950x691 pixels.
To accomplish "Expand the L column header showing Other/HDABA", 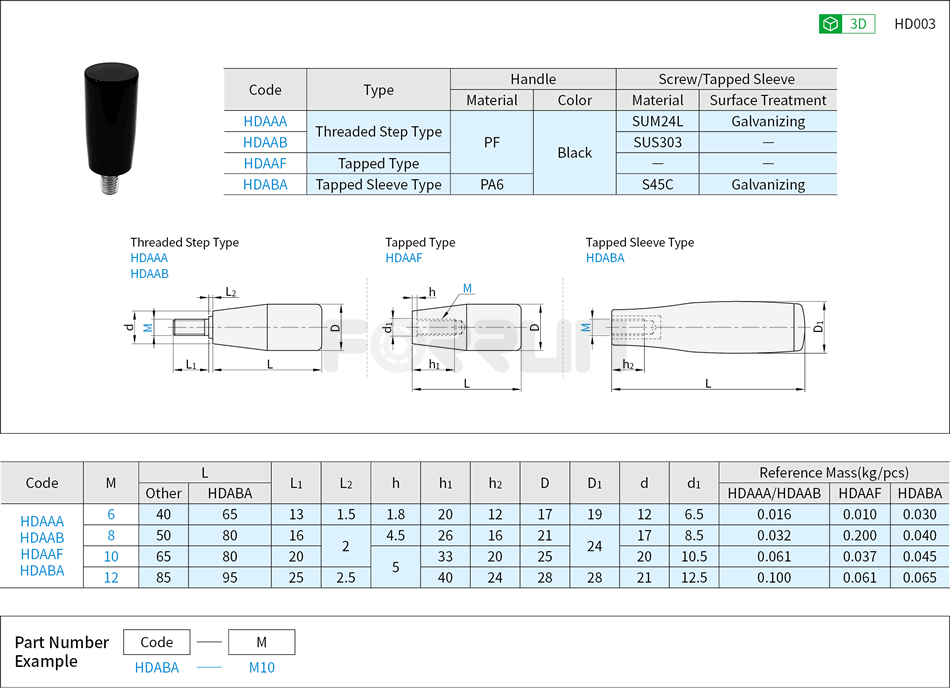I will (x=203, y=473).
